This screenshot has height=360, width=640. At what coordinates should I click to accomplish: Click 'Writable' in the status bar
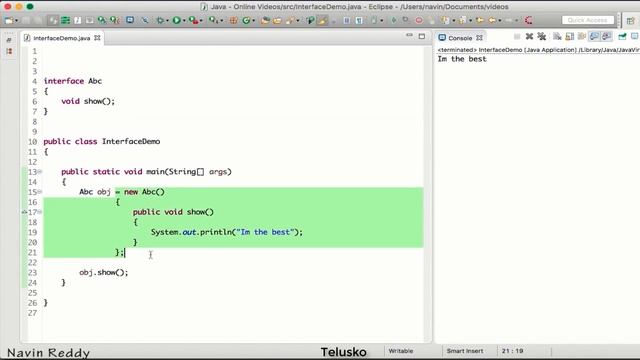pos(401,351)
